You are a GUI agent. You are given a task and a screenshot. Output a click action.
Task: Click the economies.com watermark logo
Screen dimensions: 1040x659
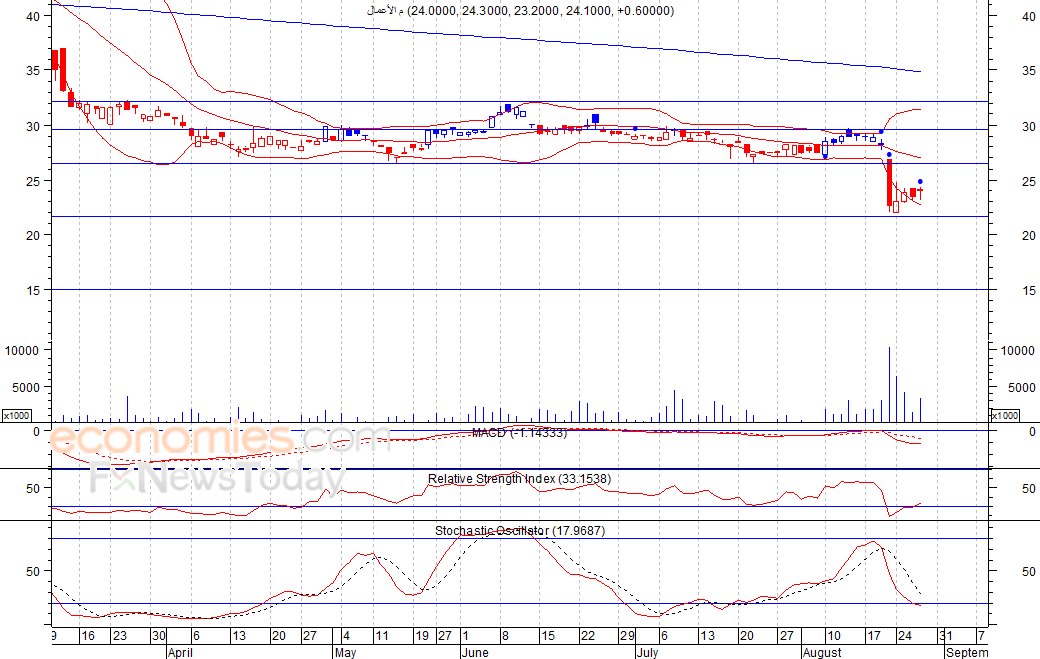coord(219,439)
